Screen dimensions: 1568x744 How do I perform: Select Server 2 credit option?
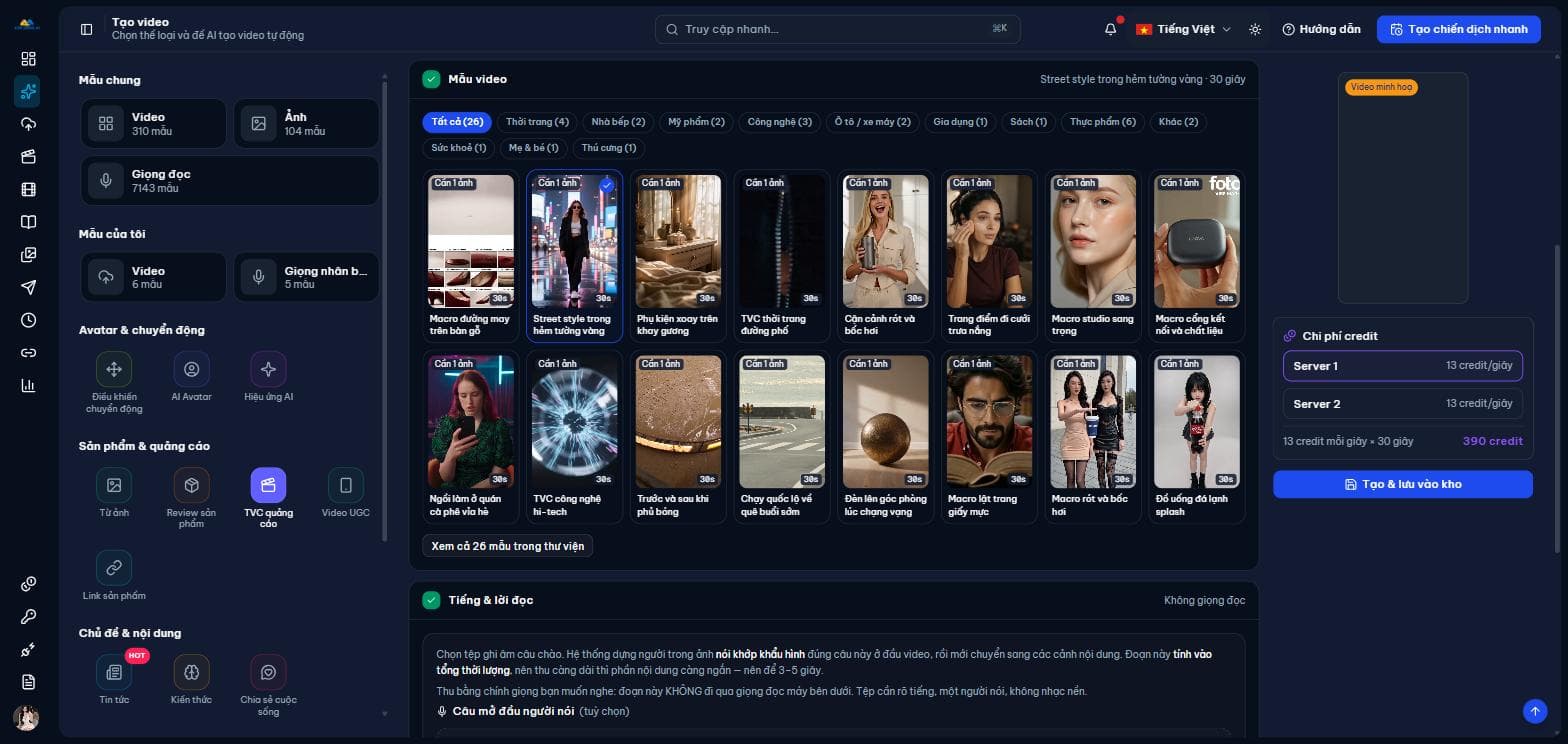[x=1402, y=404]
